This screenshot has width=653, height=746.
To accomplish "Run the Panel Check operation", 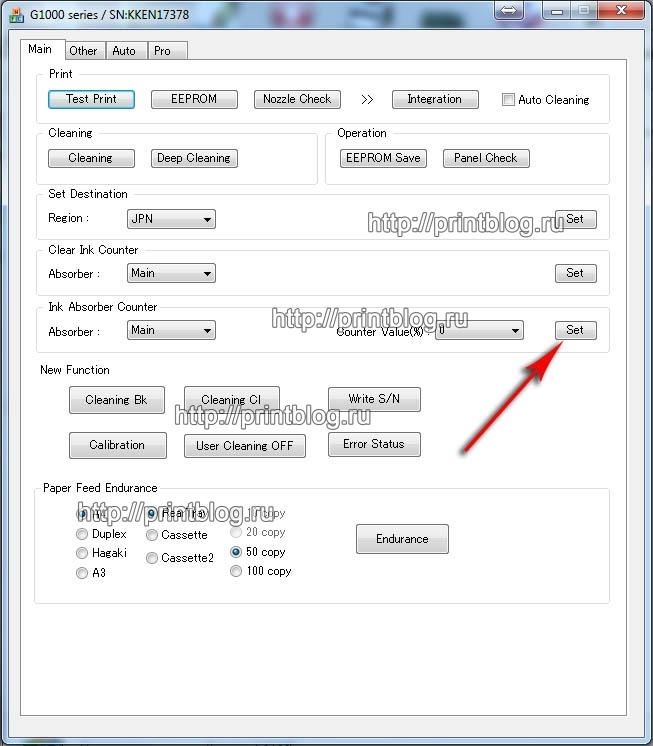I will (x=486, y=158).
